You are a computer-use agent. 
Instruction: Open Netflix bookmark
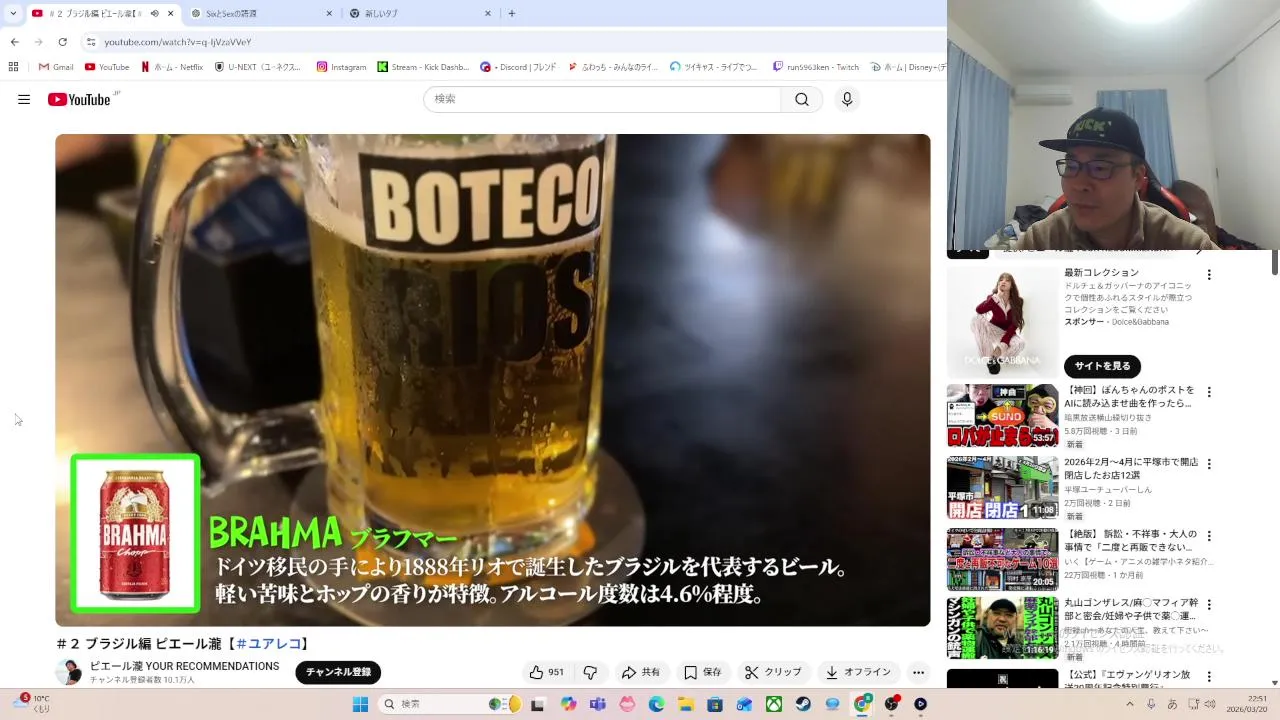172,67
